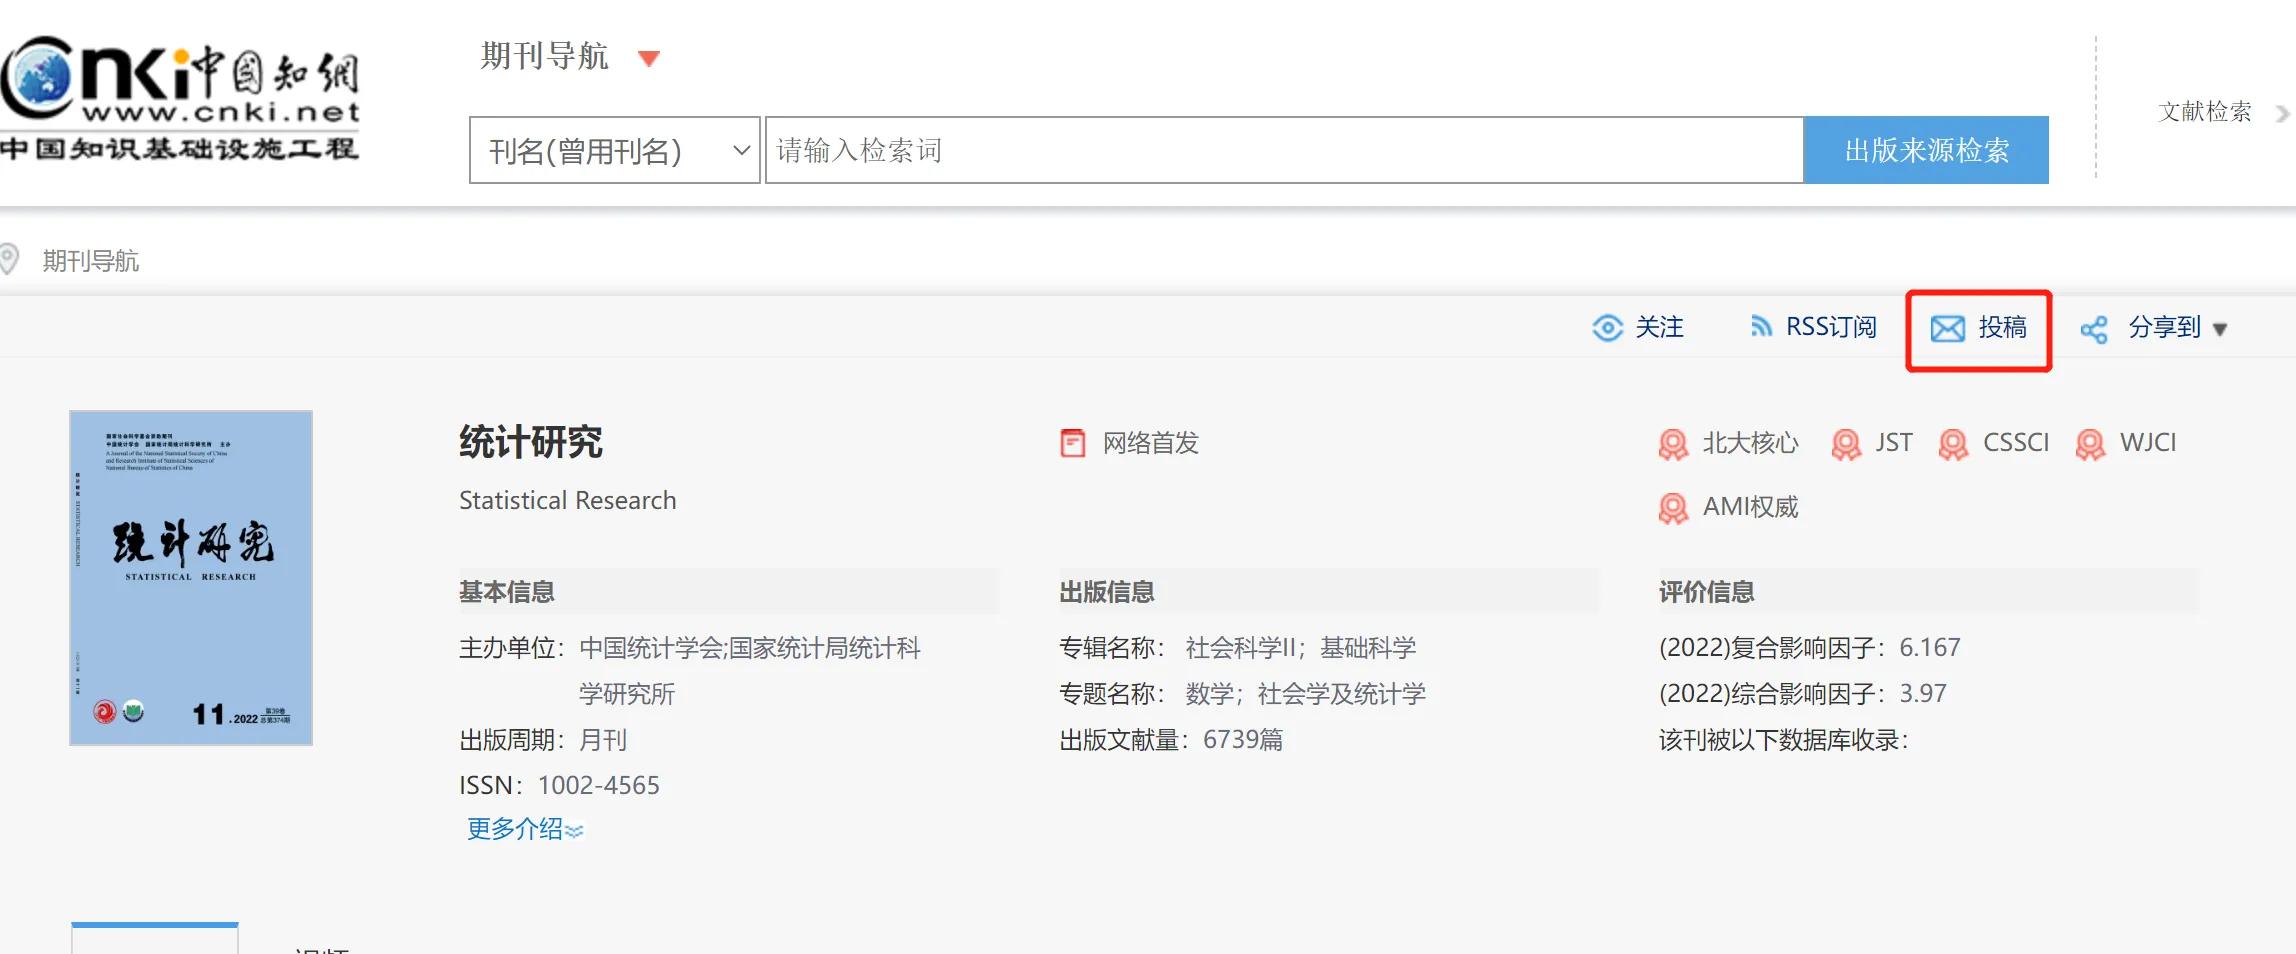Go to 文献检索 literature search
The image size is (2296, 954).
(2203, 112)
